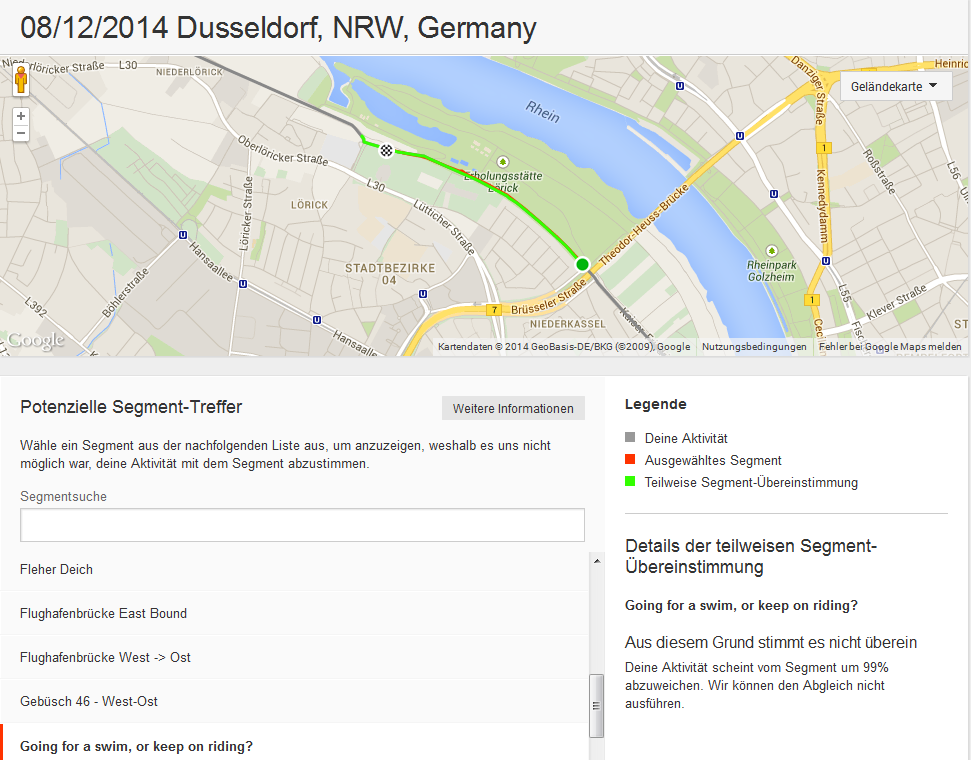Click green Teilweise Segment-Übereinstimmung swatch
Viewport: 971px width, 760px height.
[630, 481]
